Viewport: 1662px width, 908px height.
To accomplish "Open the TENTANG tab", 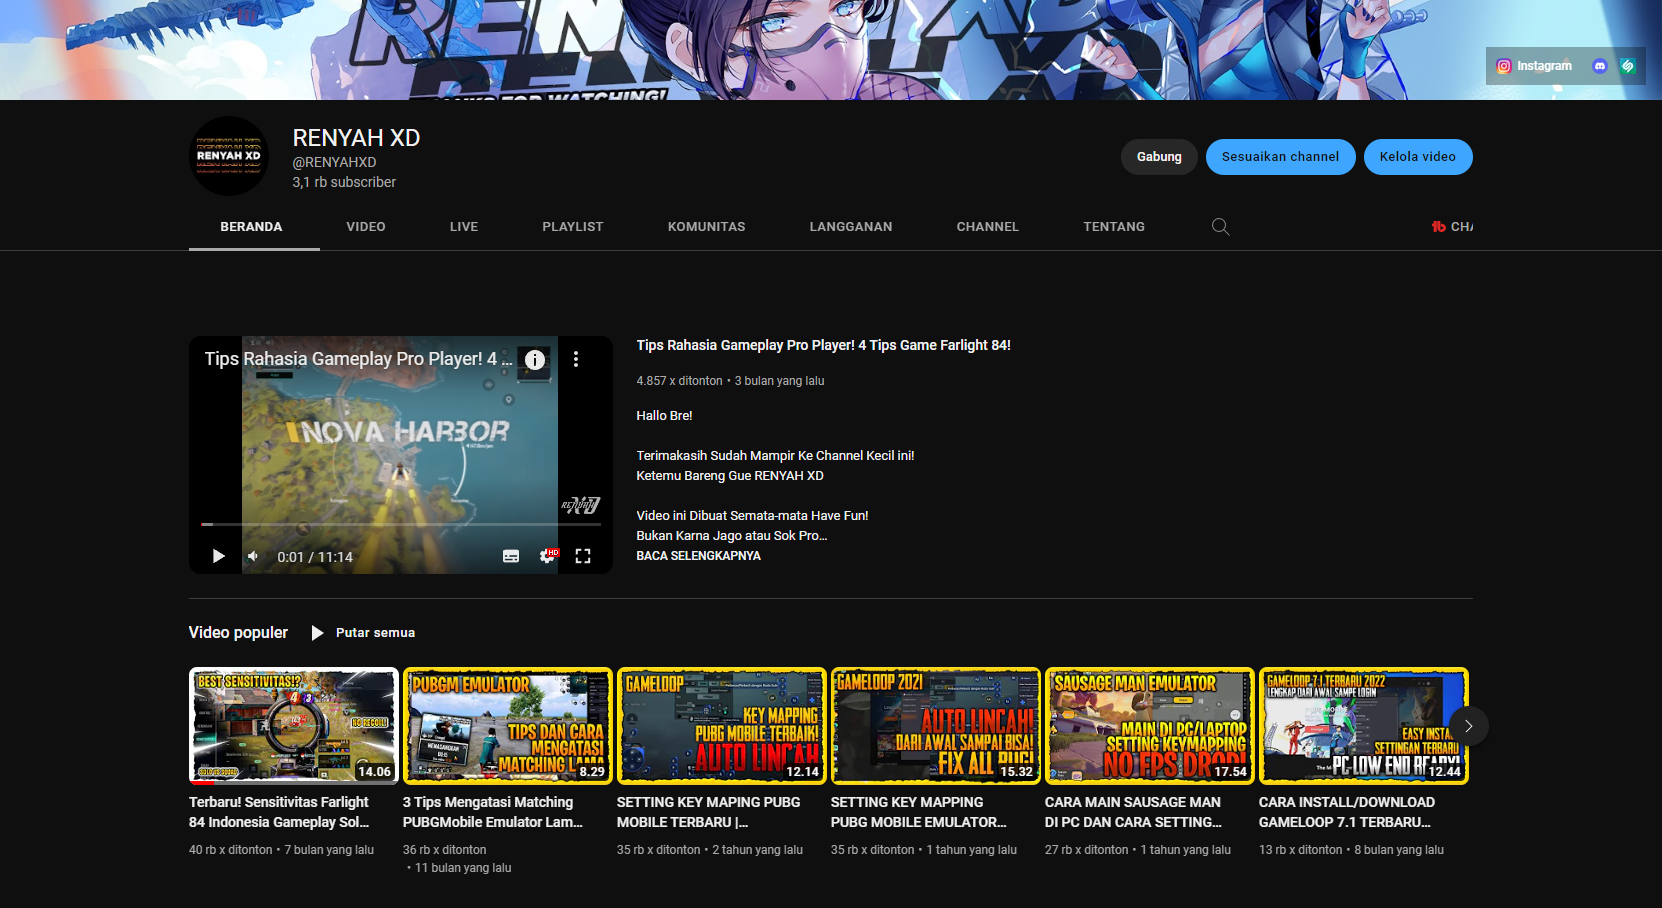I will tap(1114, 227).
